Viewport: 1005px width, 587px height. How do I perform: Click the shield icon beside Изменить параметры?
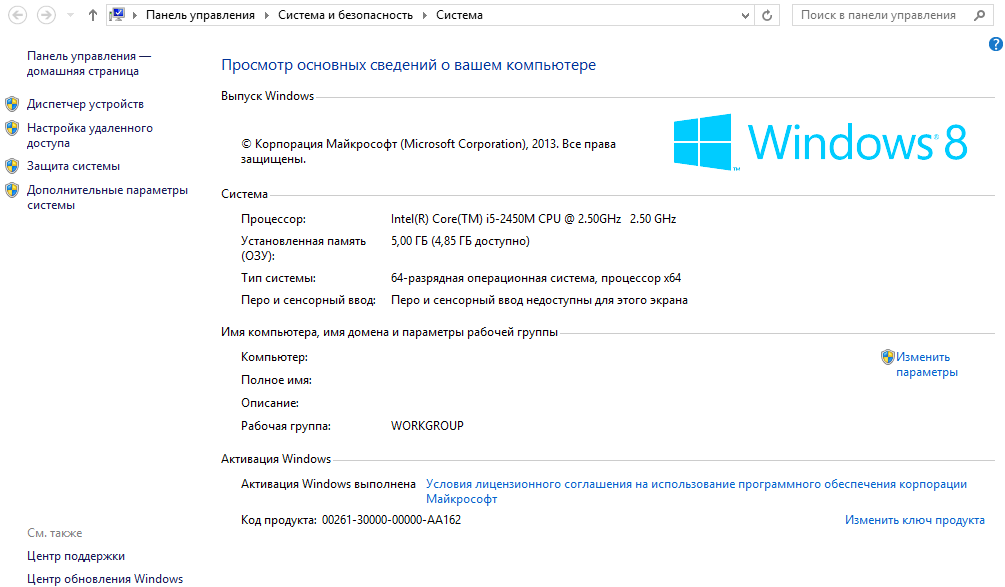tap(888, 357)
